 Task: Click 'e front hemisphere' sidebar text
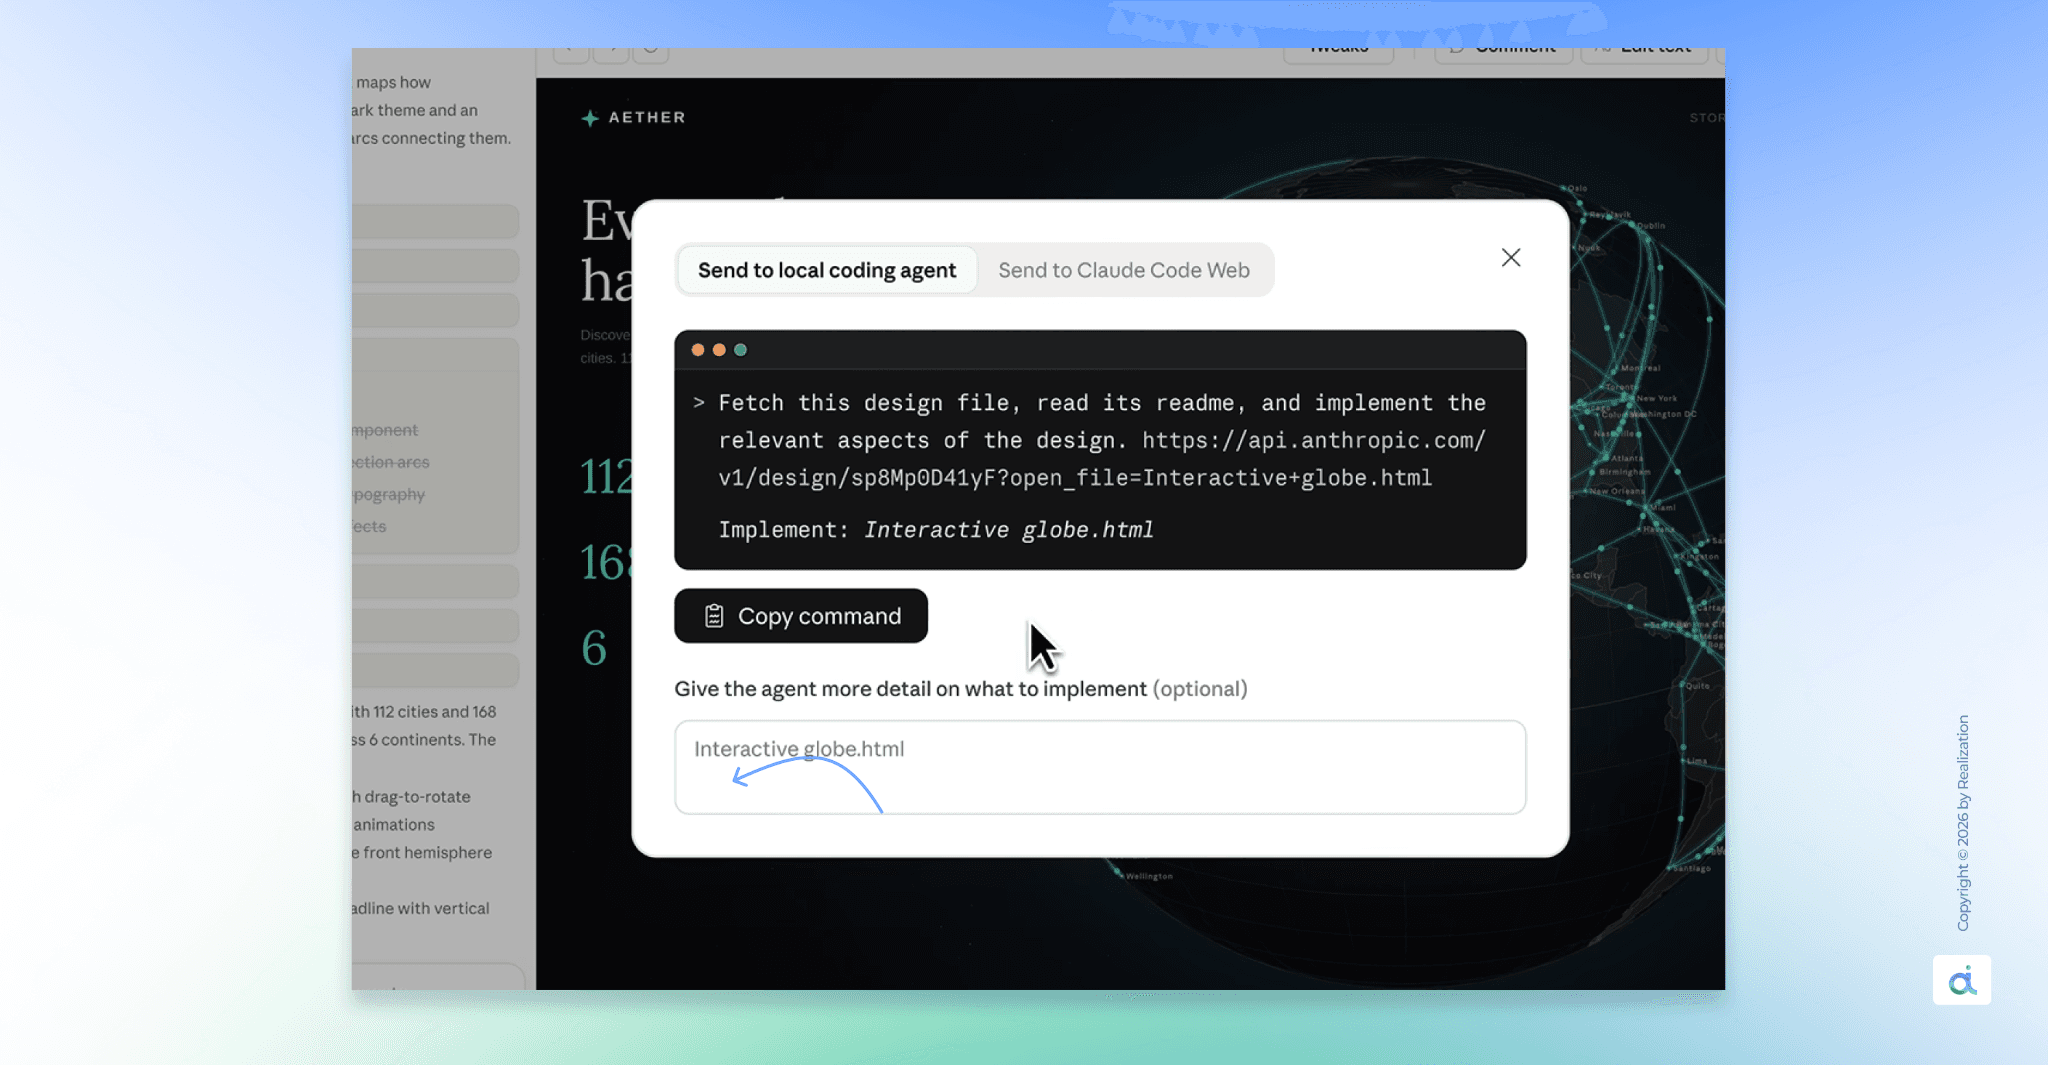(422, 853)
